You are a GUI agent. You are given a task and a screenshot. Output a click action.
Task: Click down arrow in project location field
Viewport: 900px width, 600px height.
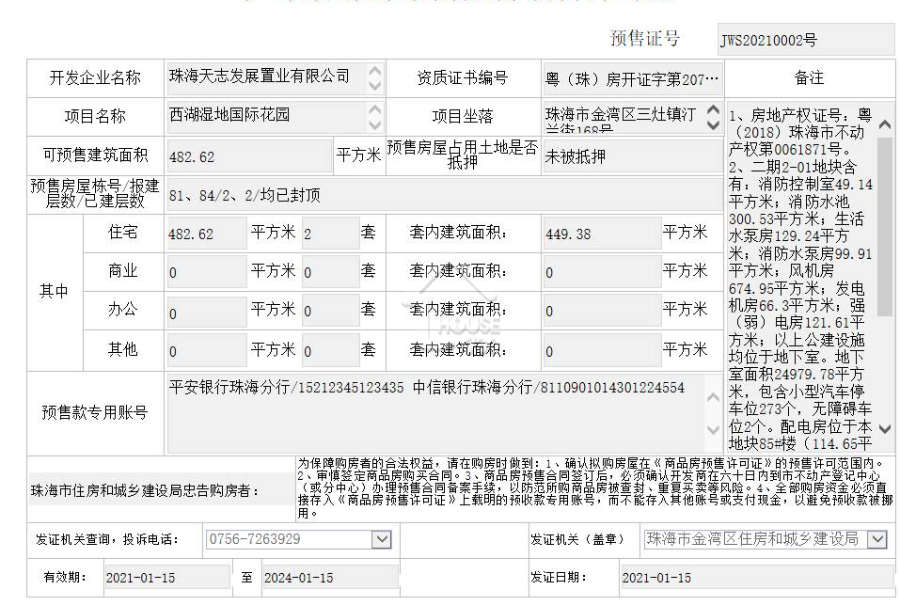coord(713,125)
